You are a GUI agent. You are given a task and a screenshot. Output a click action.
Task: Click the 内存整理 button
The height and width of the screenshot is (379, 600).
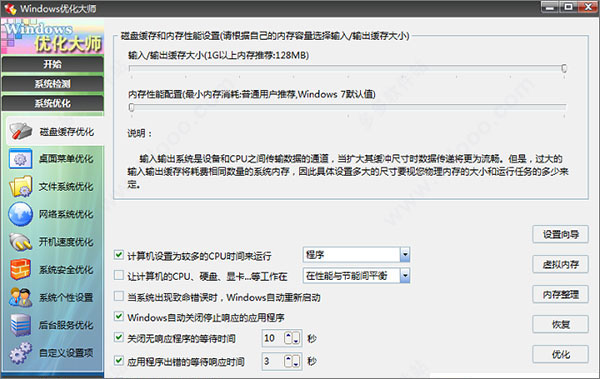click(561, 294)
